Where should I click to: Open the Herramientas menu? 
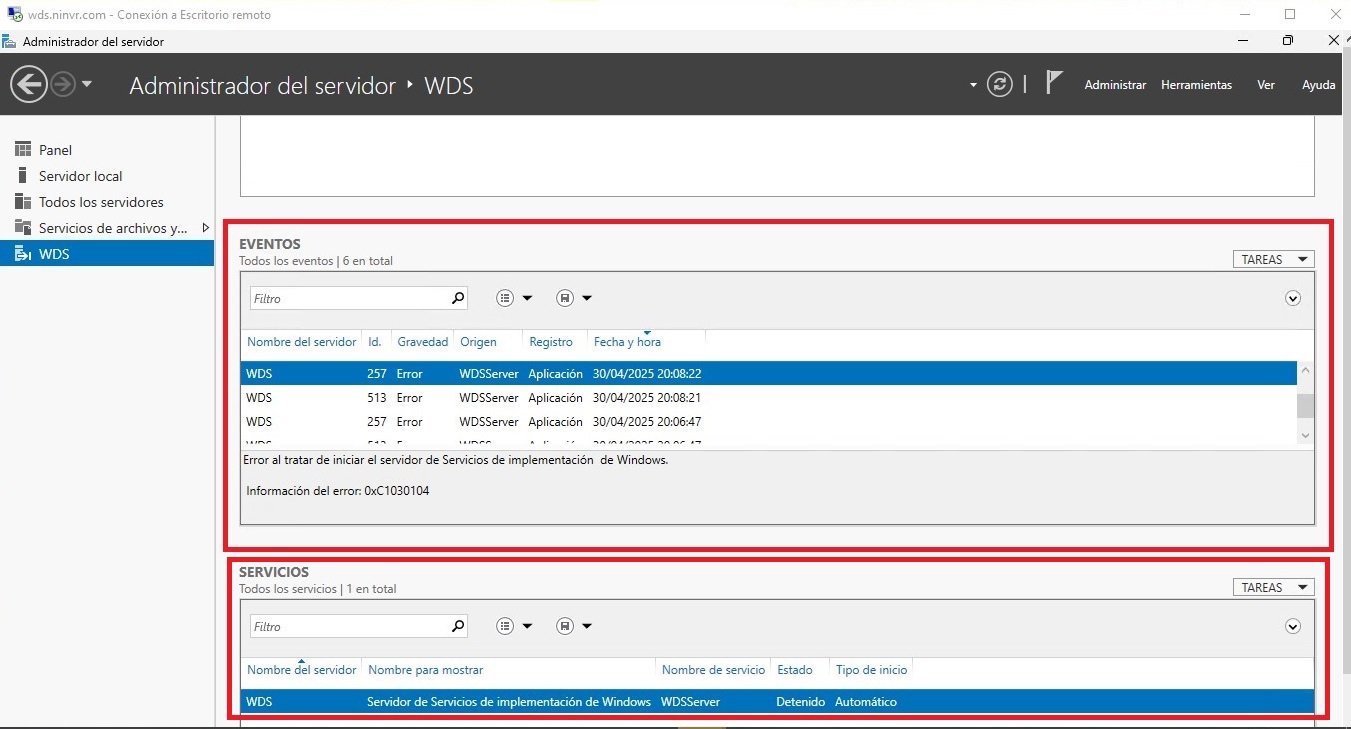[x=1196, y=85]
